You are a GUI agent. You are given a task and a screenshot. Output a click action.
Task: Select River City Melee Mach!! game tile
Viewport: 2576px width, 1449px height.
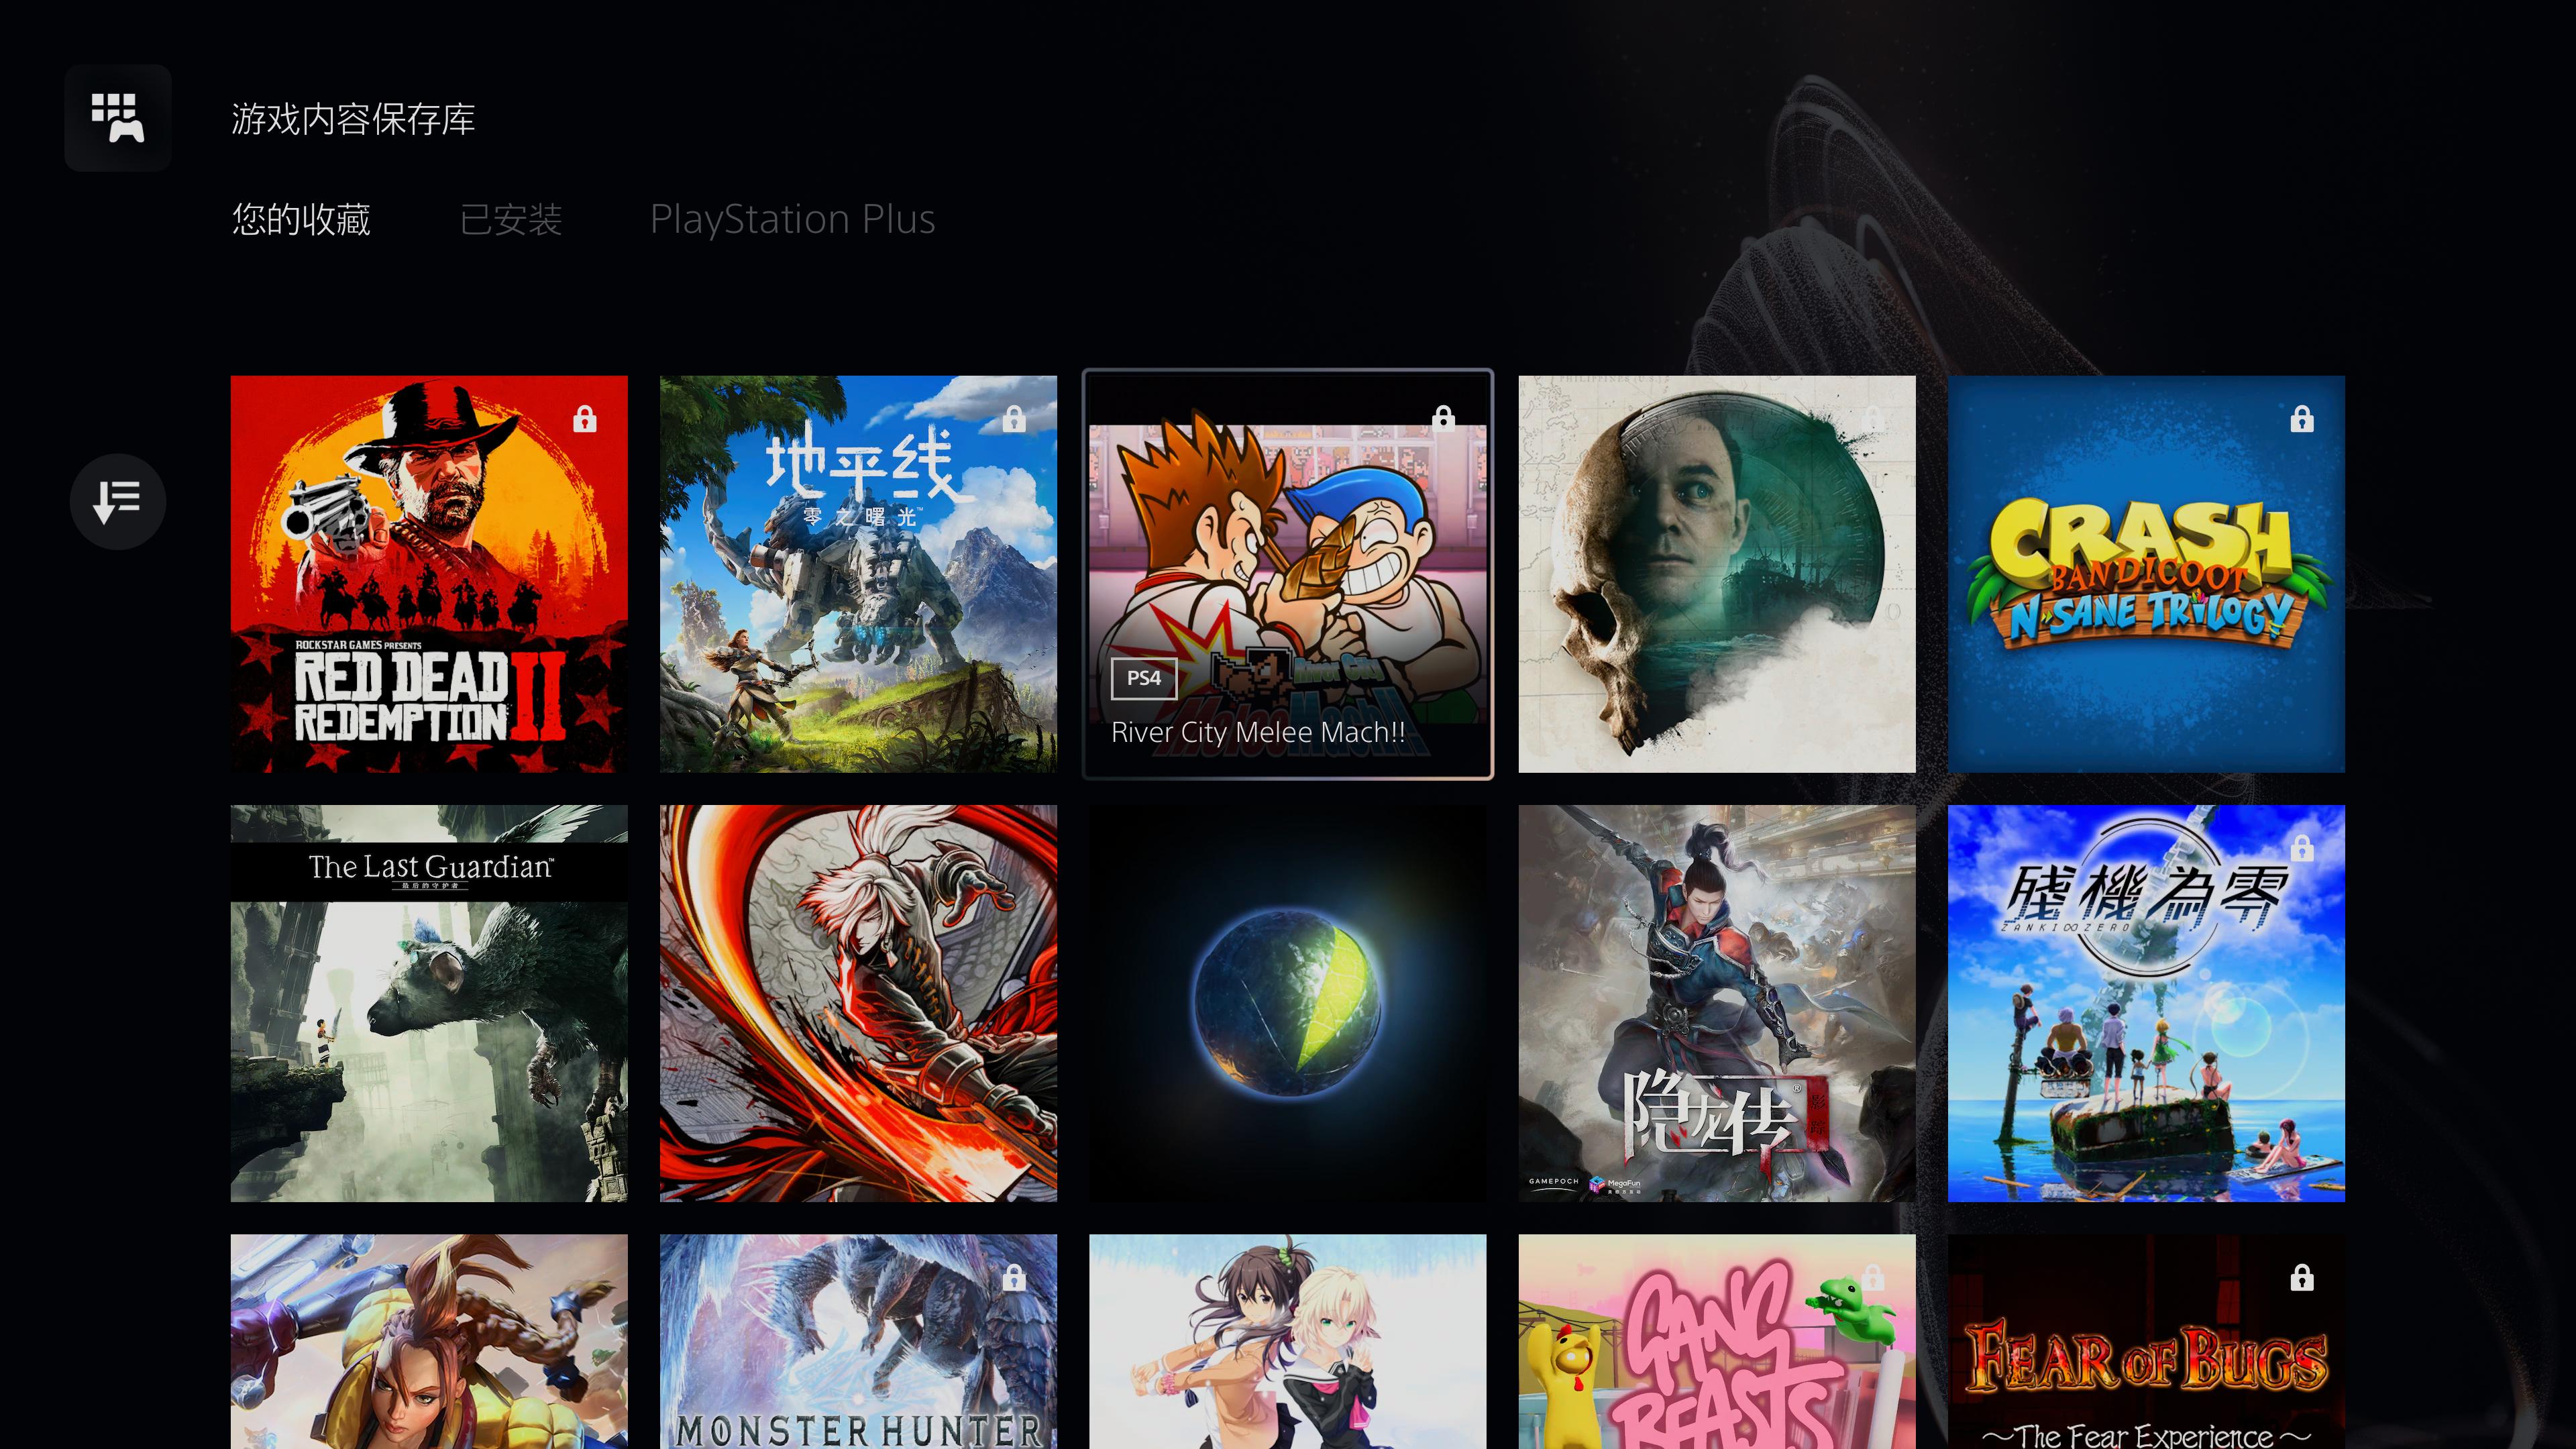(1288, 574)
